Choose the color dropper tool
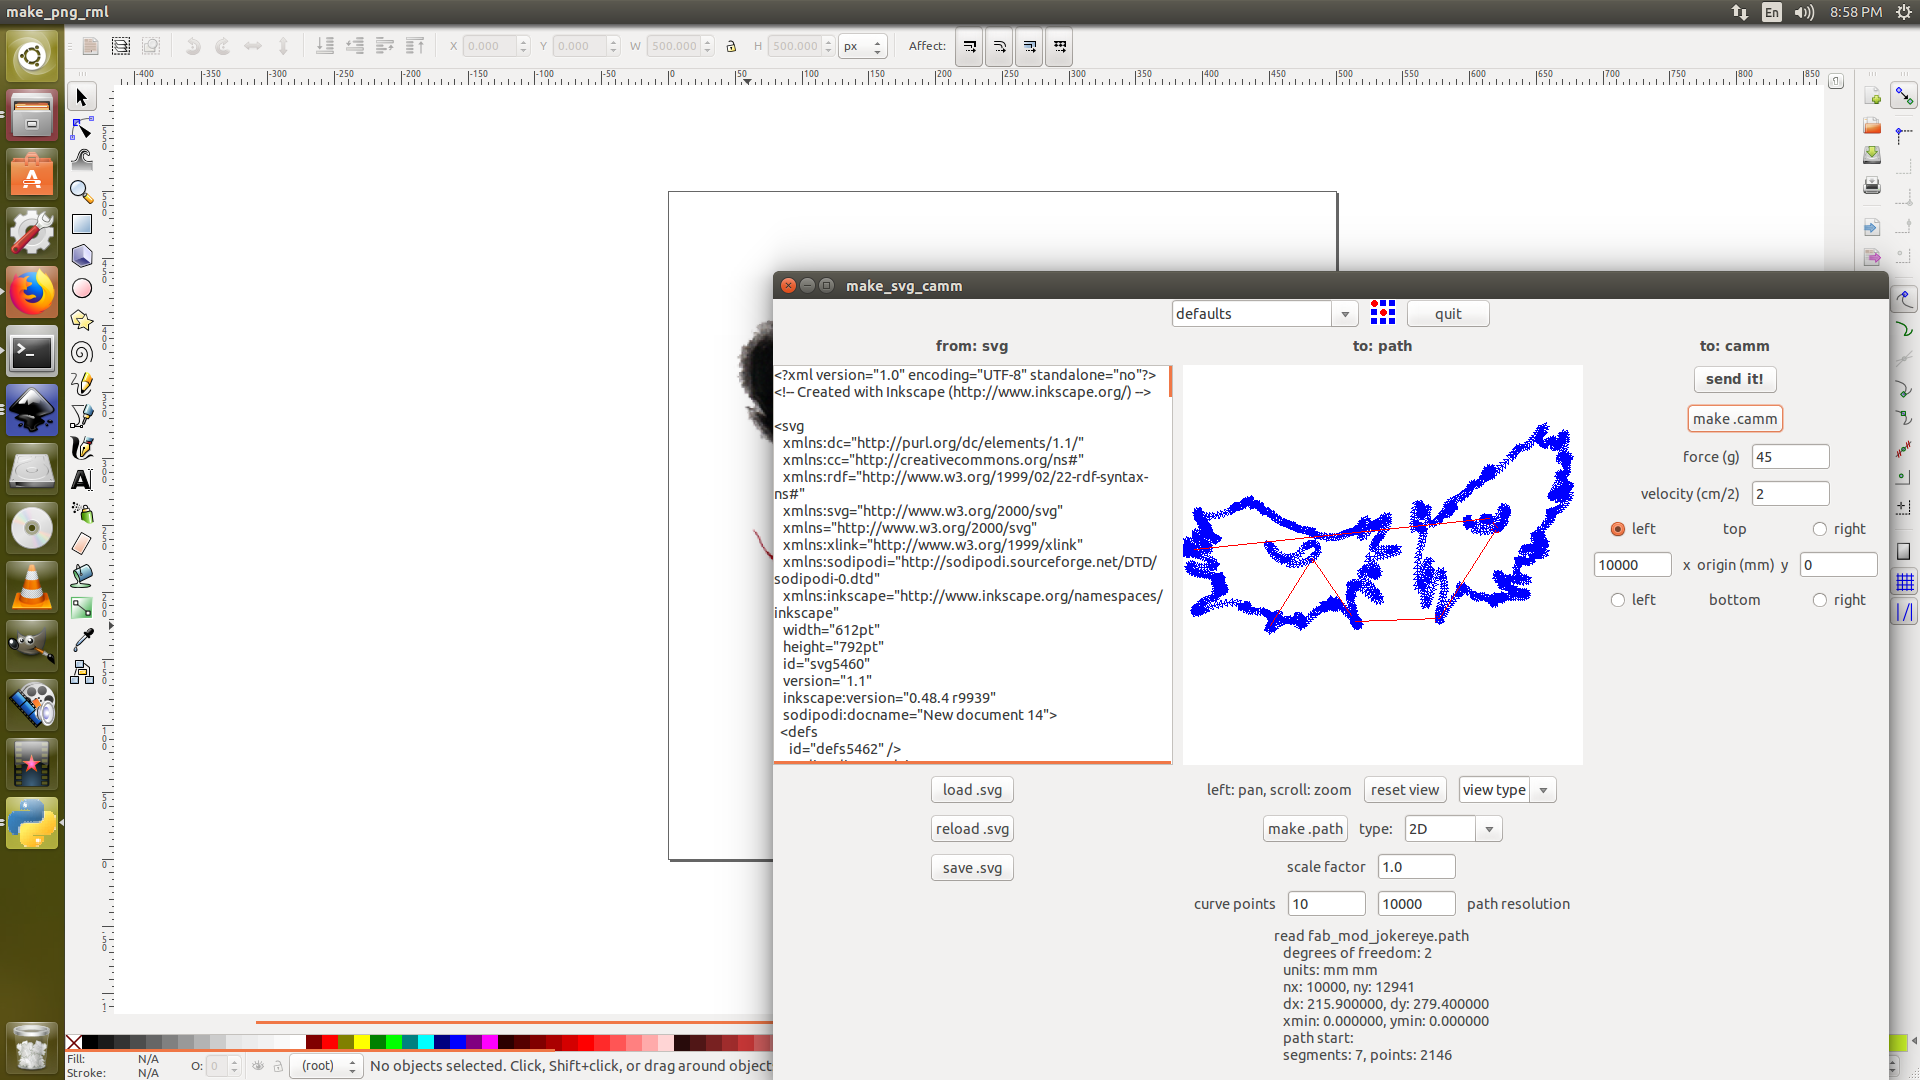Viewport: 1920px width, 1080px height. click(82, 640)
